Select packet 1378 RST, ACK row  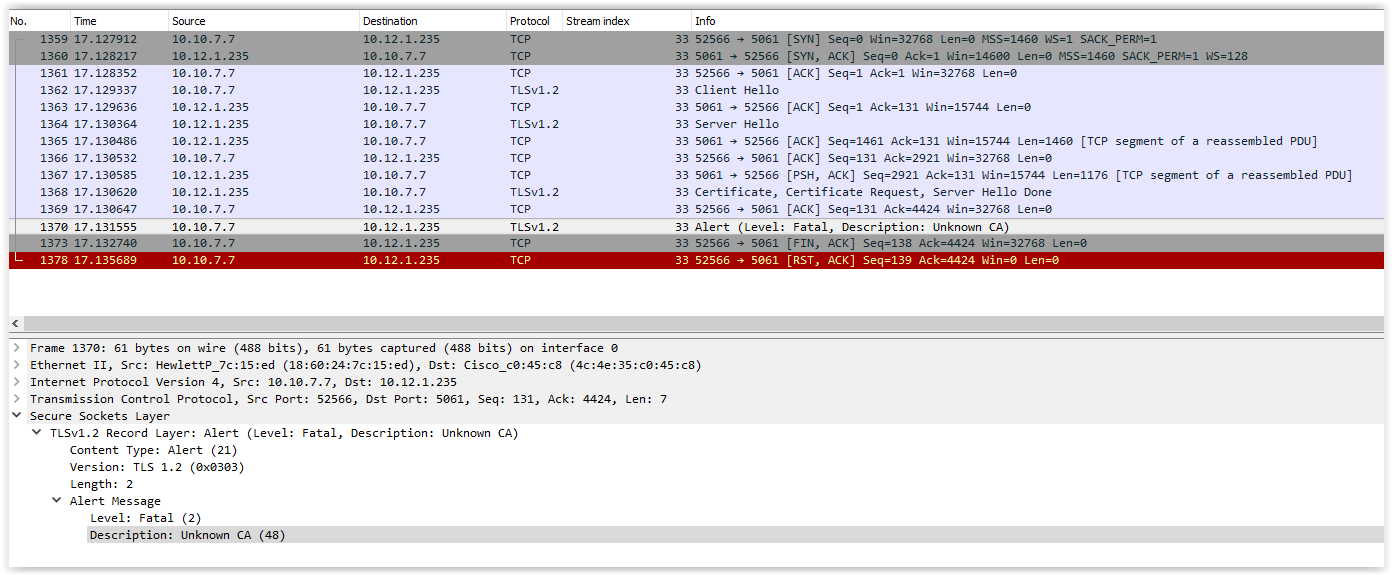click(697, 260)
